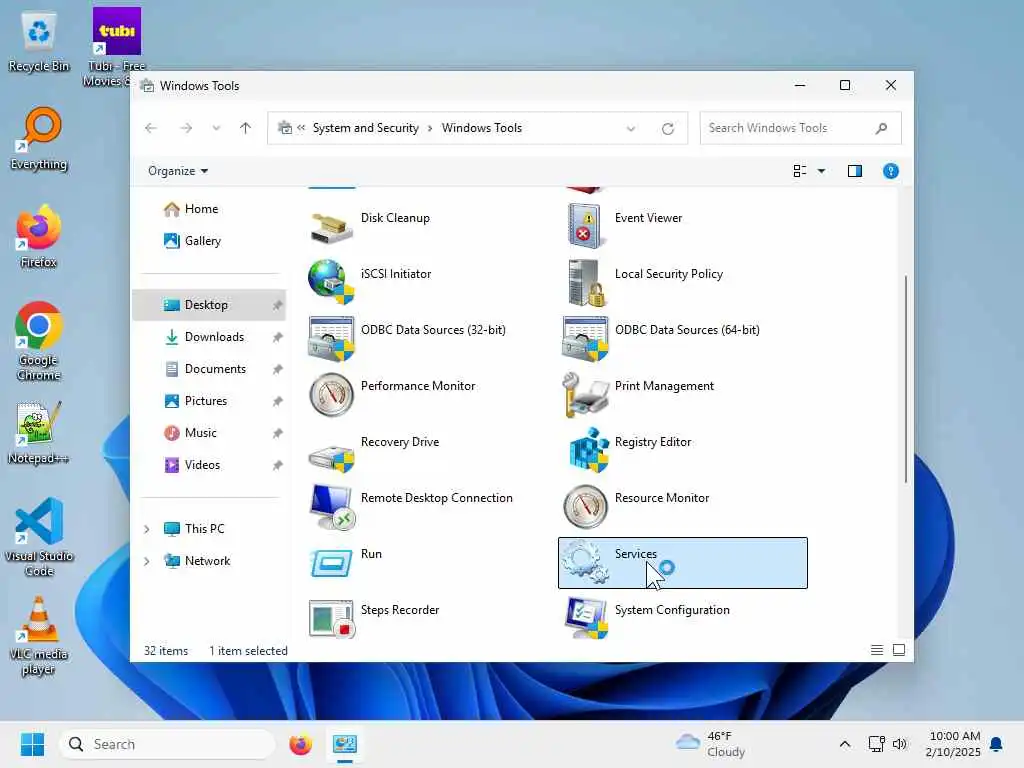Open recent locations dropdown arrow

(216, 128)
